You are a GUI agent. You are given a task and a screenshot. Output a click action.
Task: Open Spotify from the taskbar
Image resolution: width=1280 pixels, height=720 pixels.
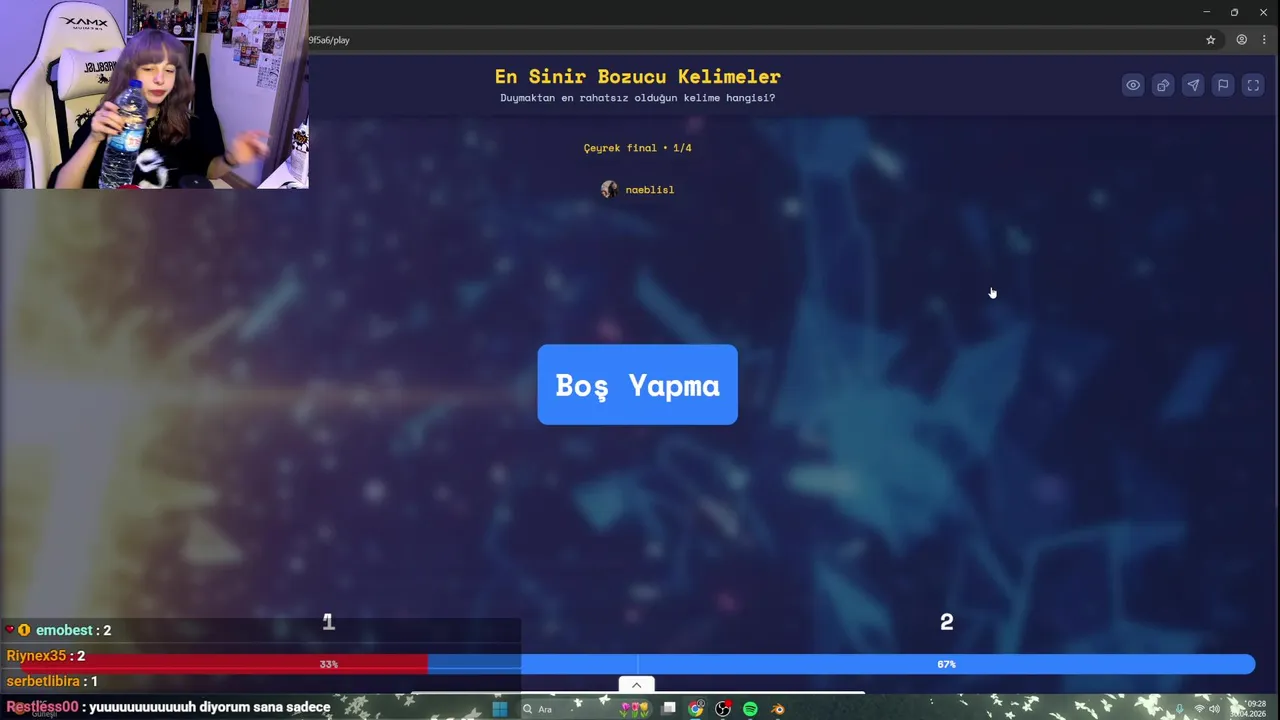750,709
